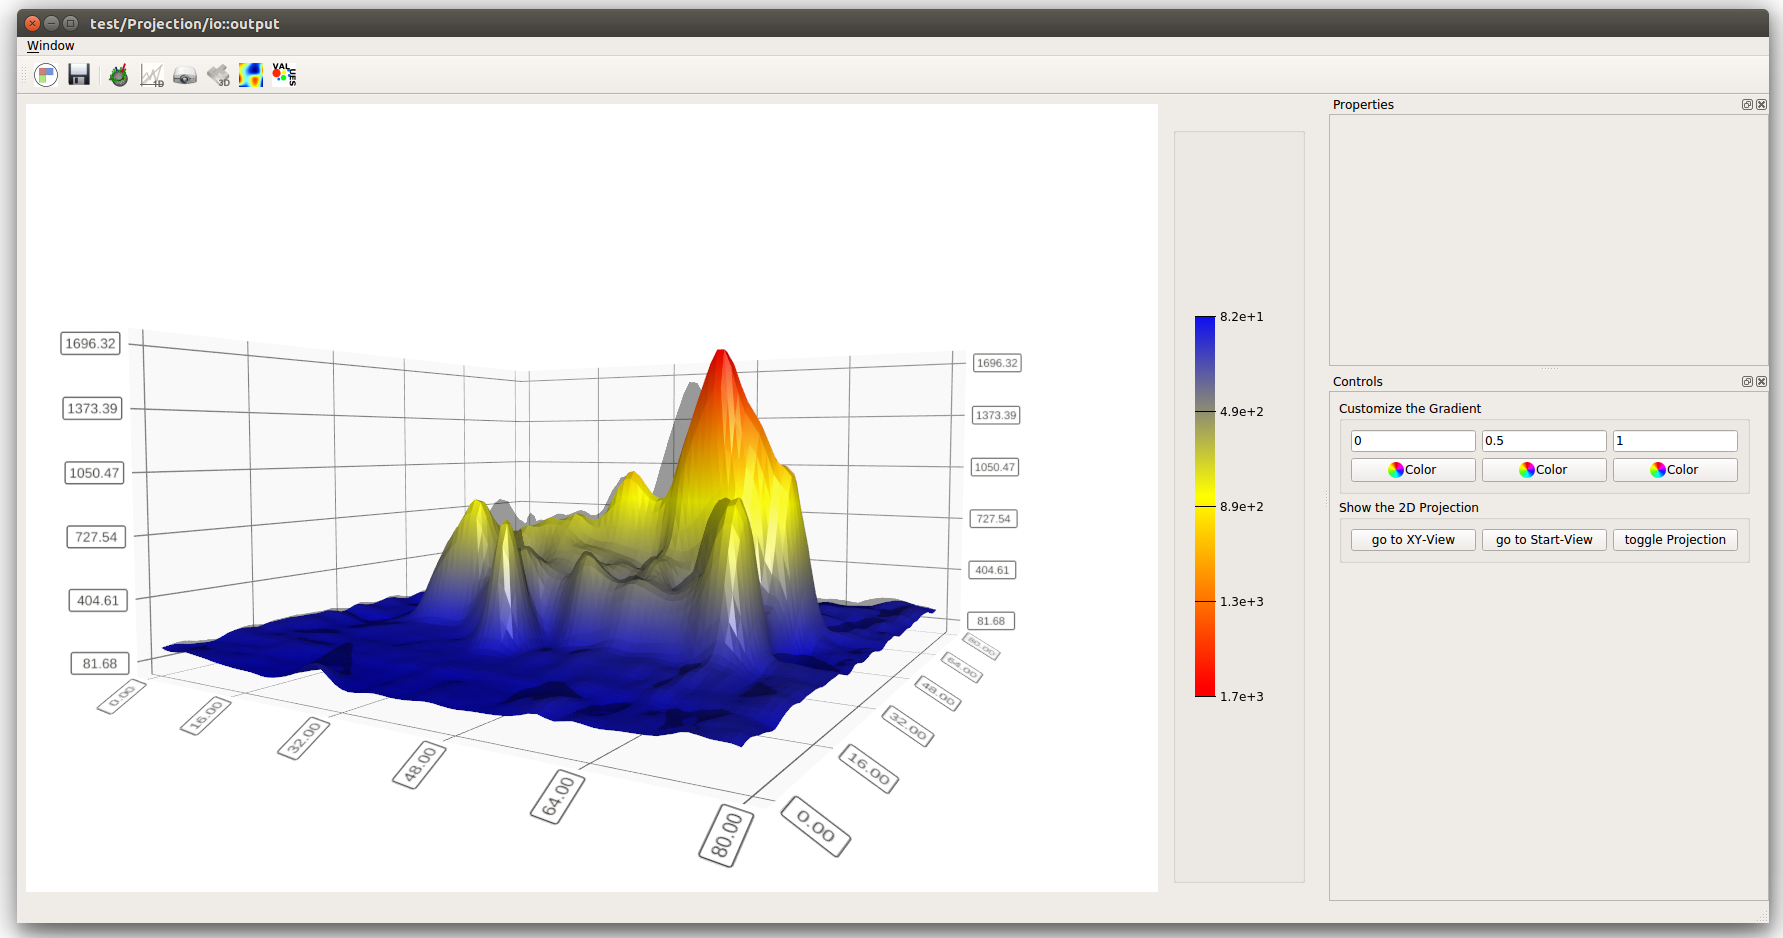Pick the middle gradient Color button
1783x938 pixels.
[1544, 470]
